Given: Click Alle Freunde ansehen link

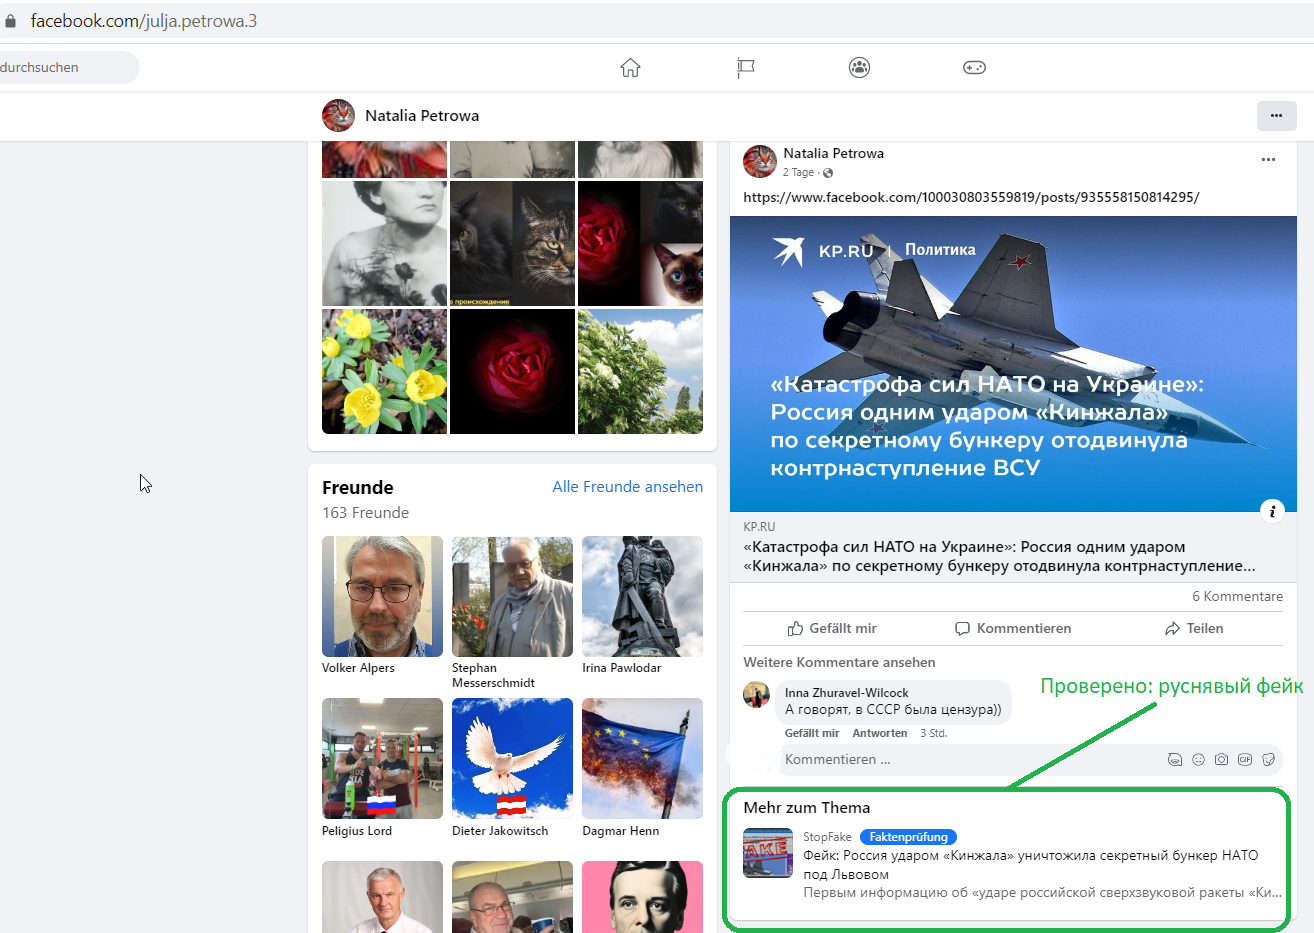Looking at the screenshot, I should 627,487.
